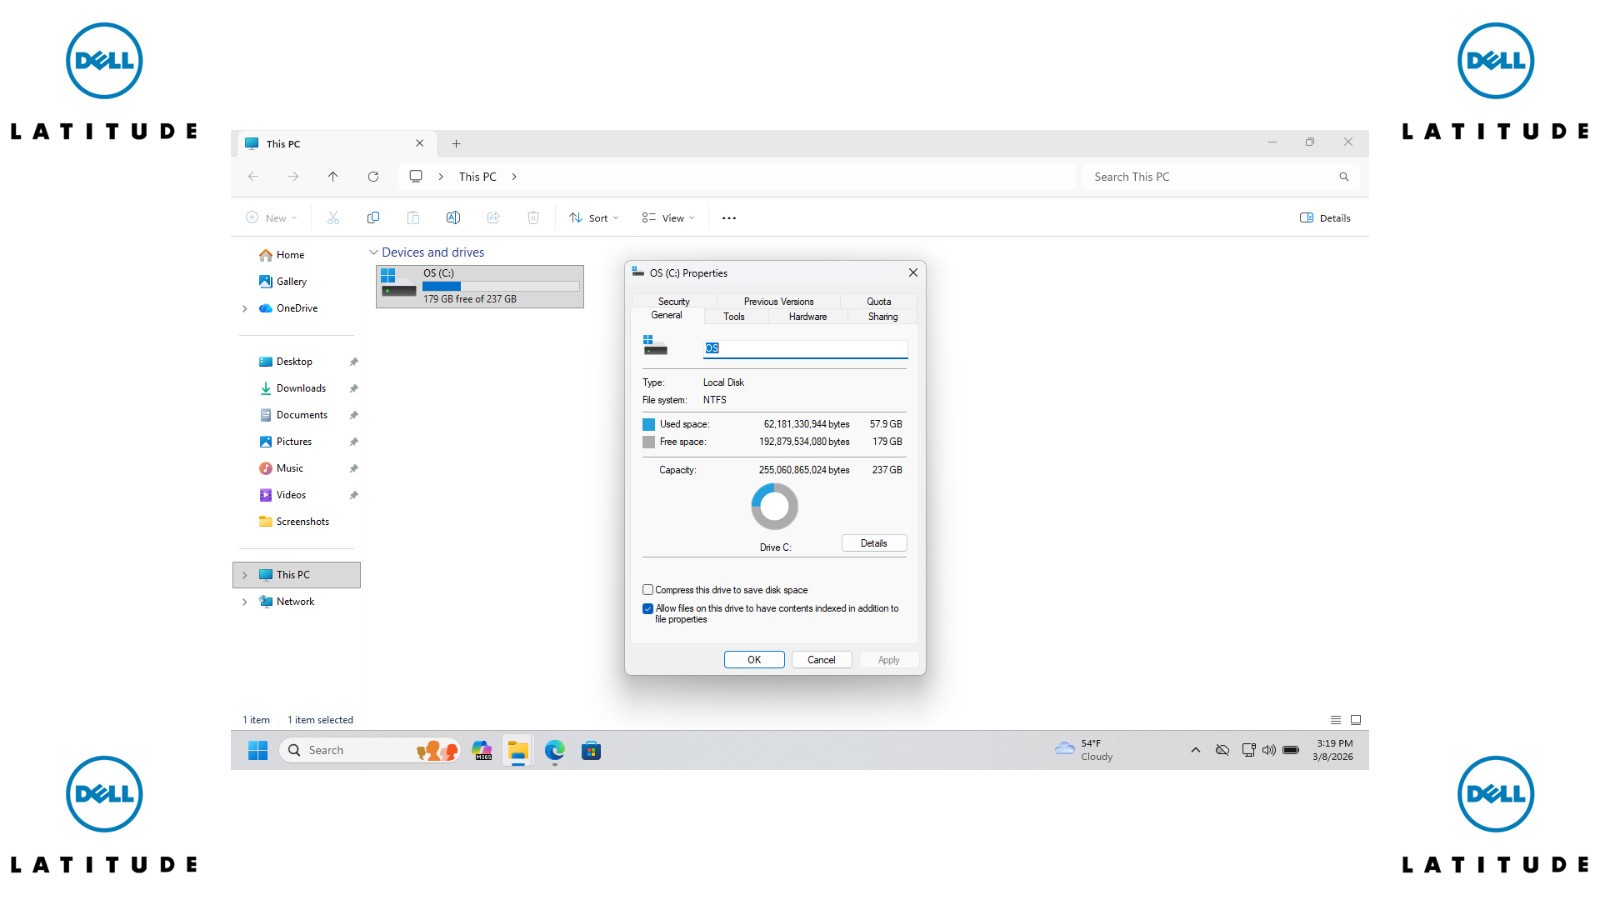Switch to the Hardware tab
This screenshot has height=900, width=1600.
click(x=808, y=317)
